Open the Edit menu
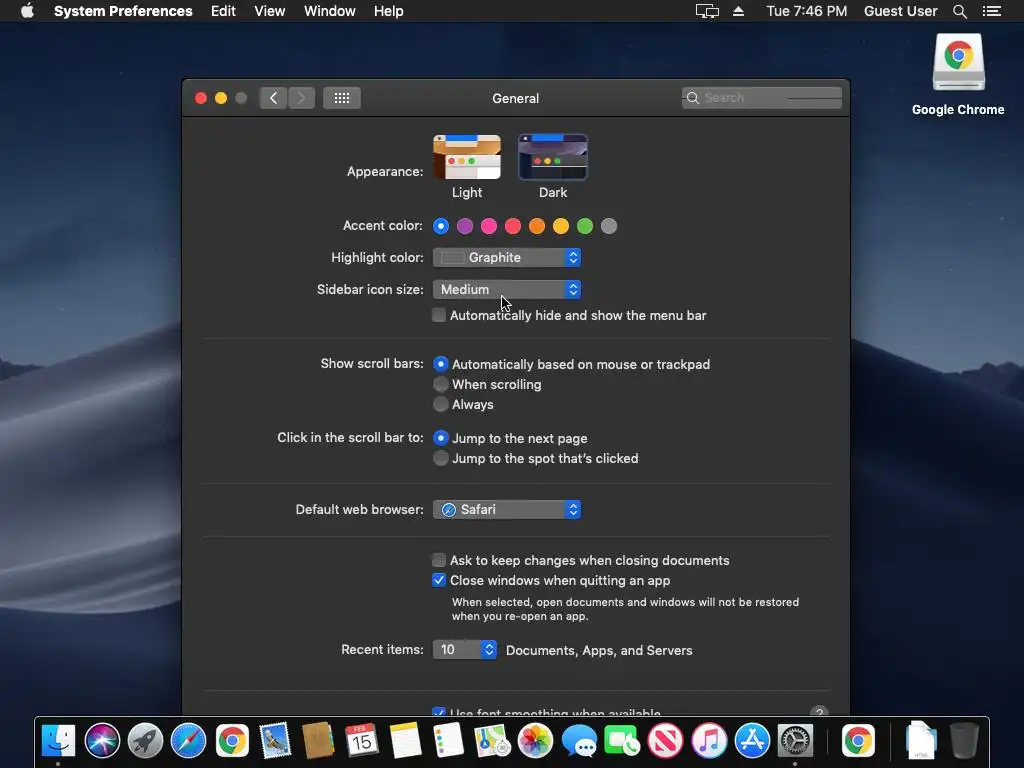Image resolution: width=1024 pixels, height=768 pixels. (223, 11)
